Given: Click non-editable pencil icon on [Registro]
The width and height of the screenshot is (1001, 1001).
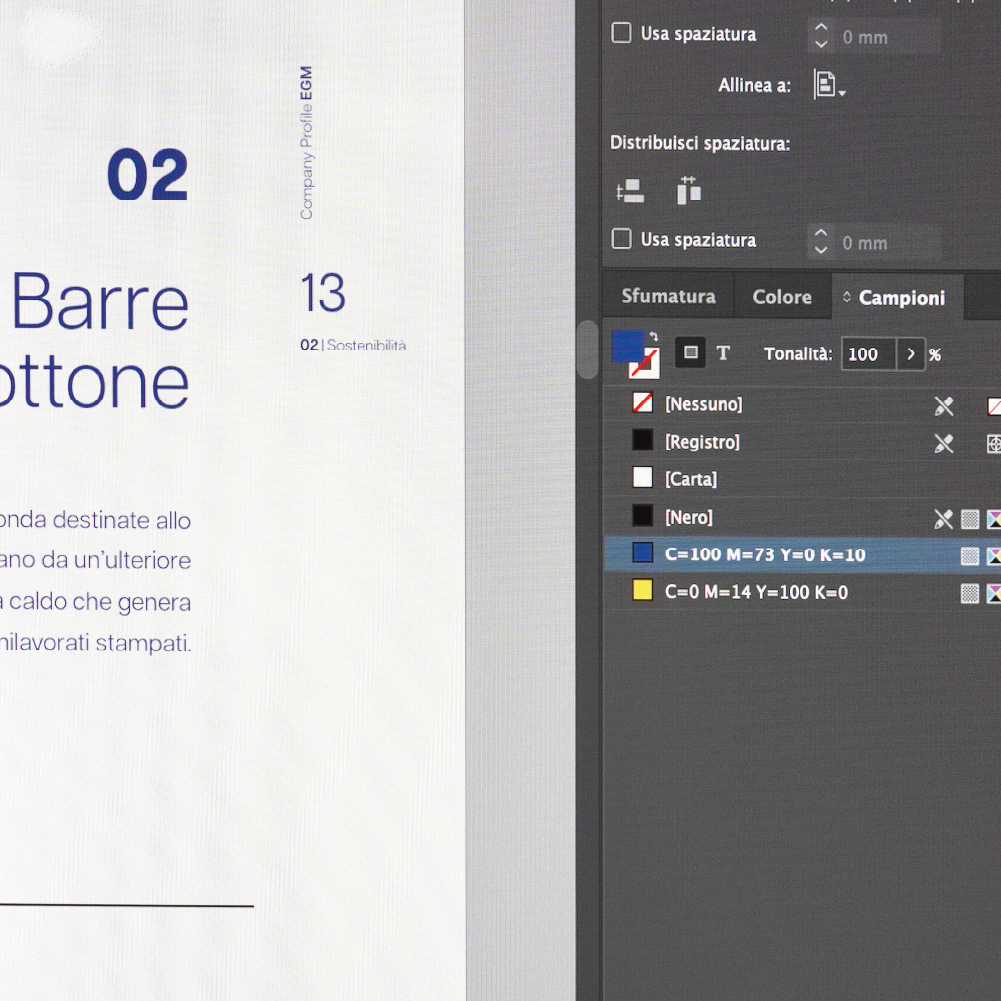Looking at the screenshot, I should coord(944,443).
